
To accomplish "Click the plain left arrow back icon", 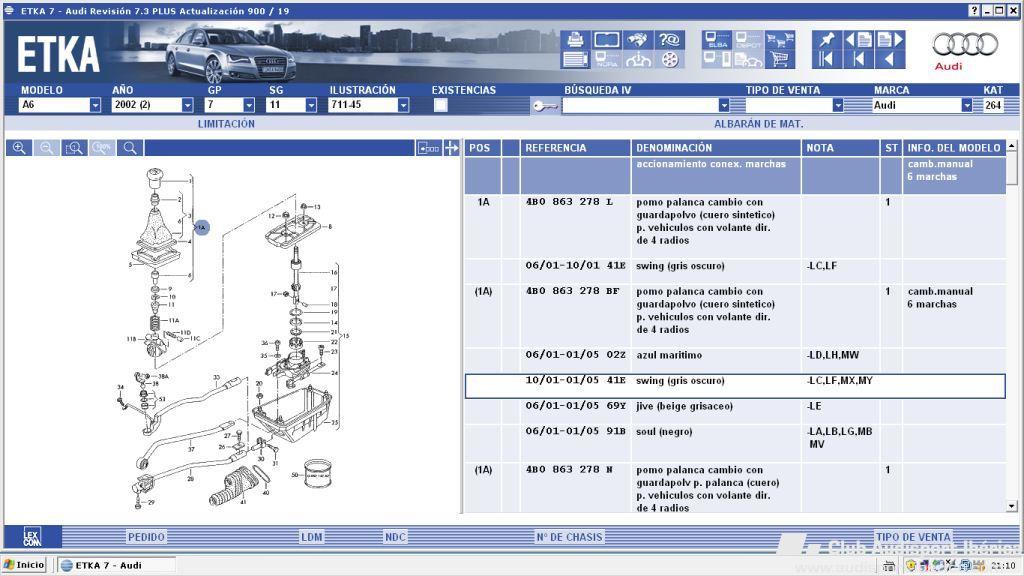I will coord(889,59).
